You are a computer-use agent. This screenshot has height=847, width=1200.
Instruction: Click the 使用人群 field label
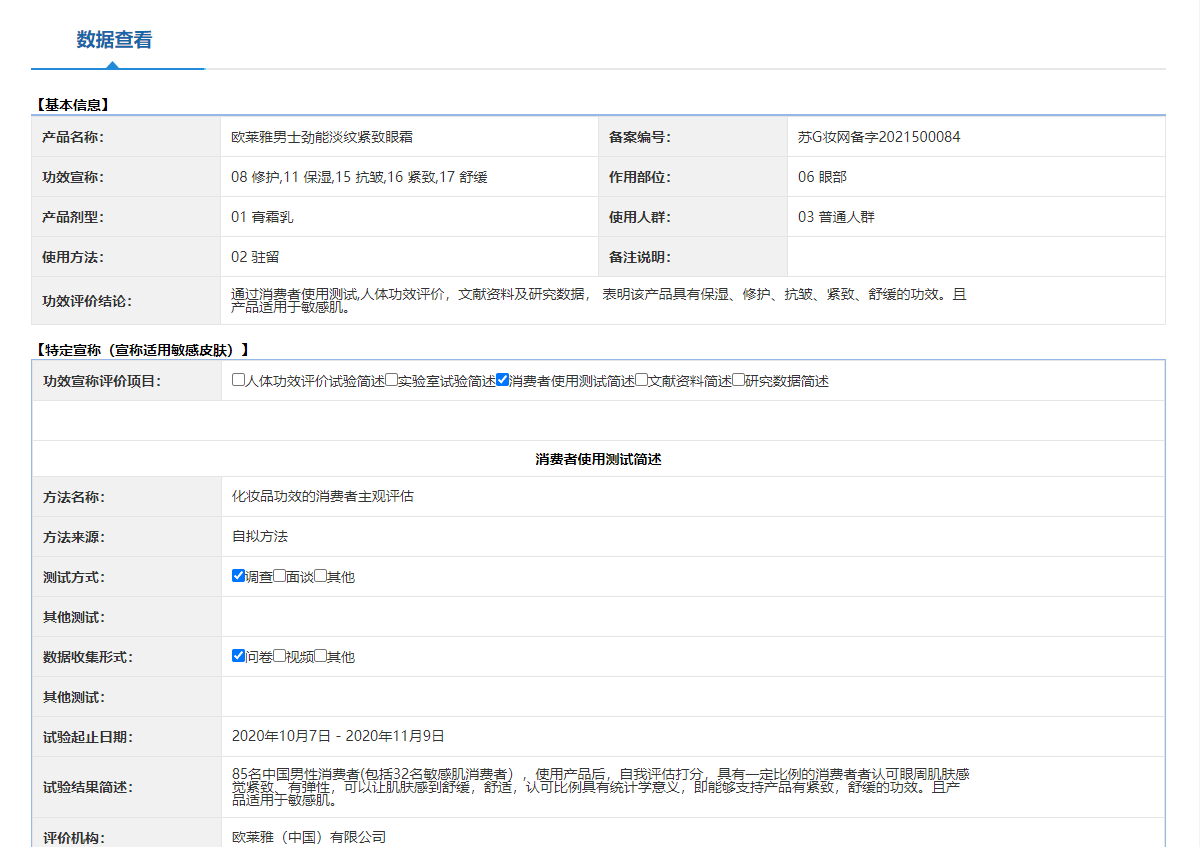click(640, 217)
